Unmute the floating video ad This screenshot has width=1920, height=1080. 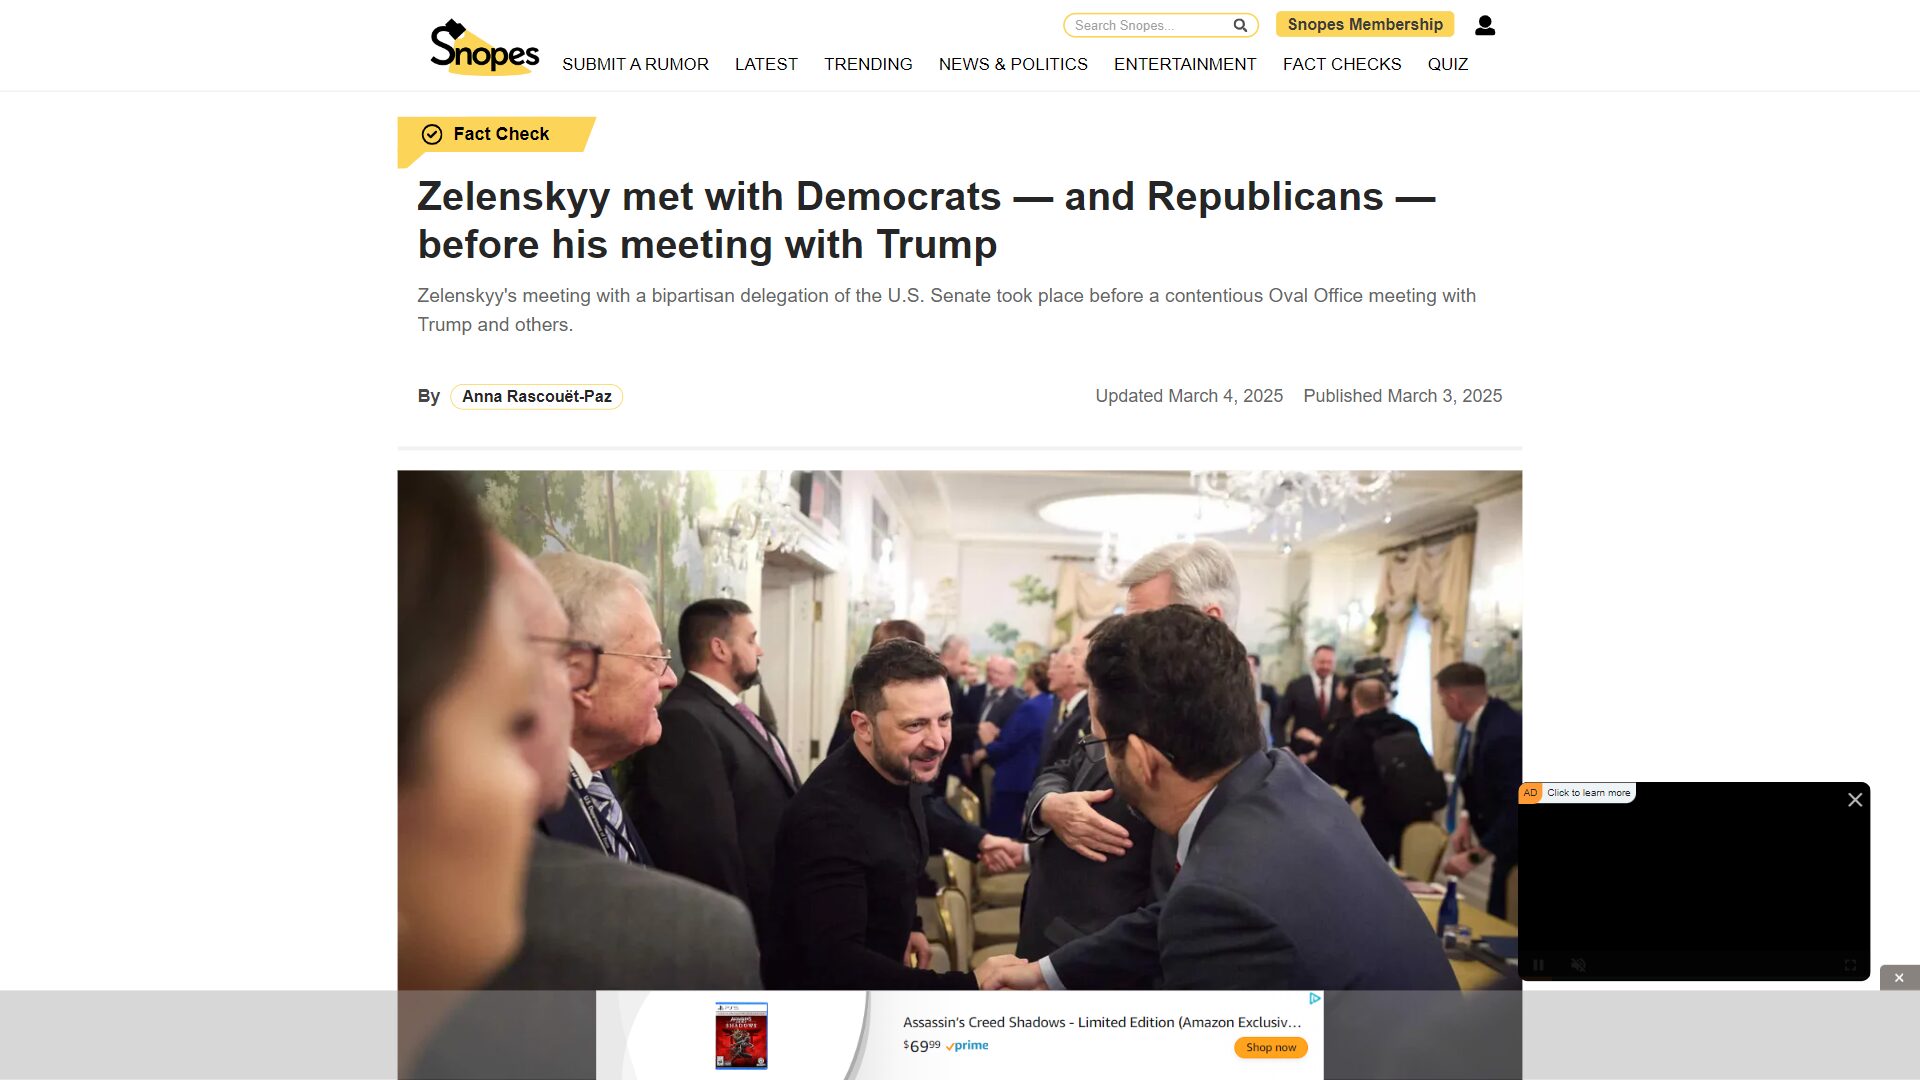[1578, 965]
